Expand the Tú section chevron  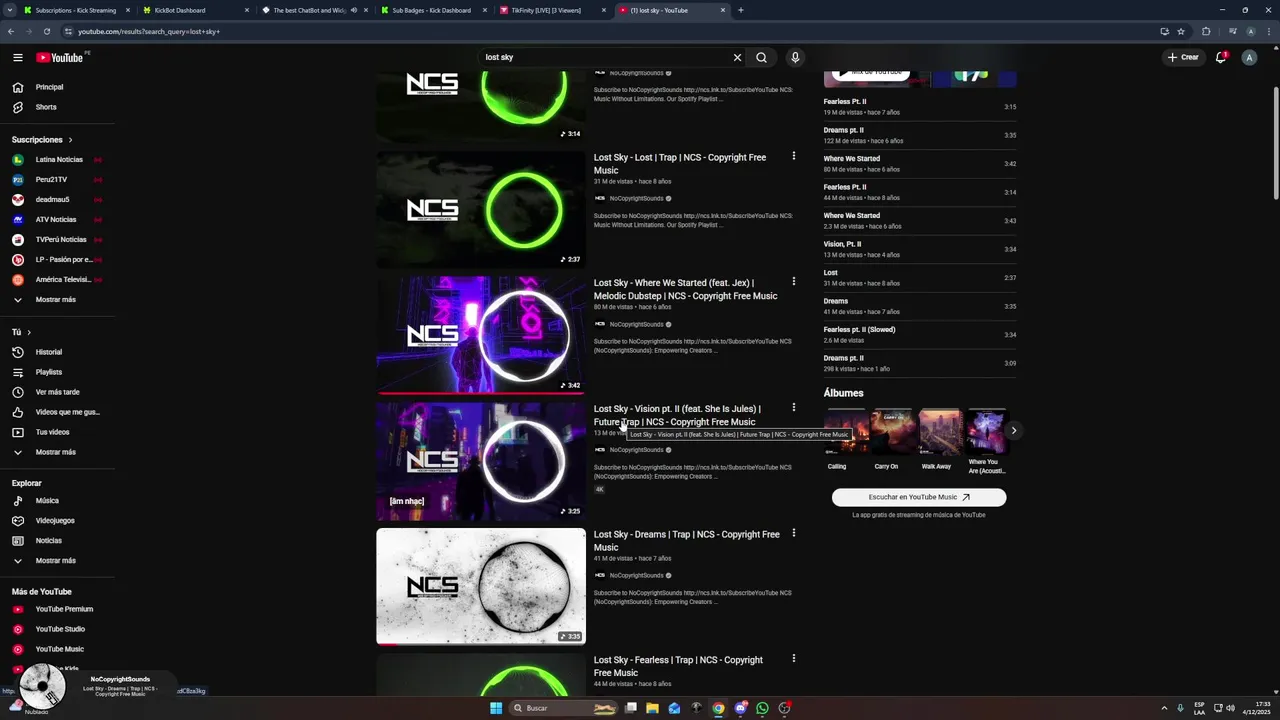pyautogui.click(x=29, y=332)
